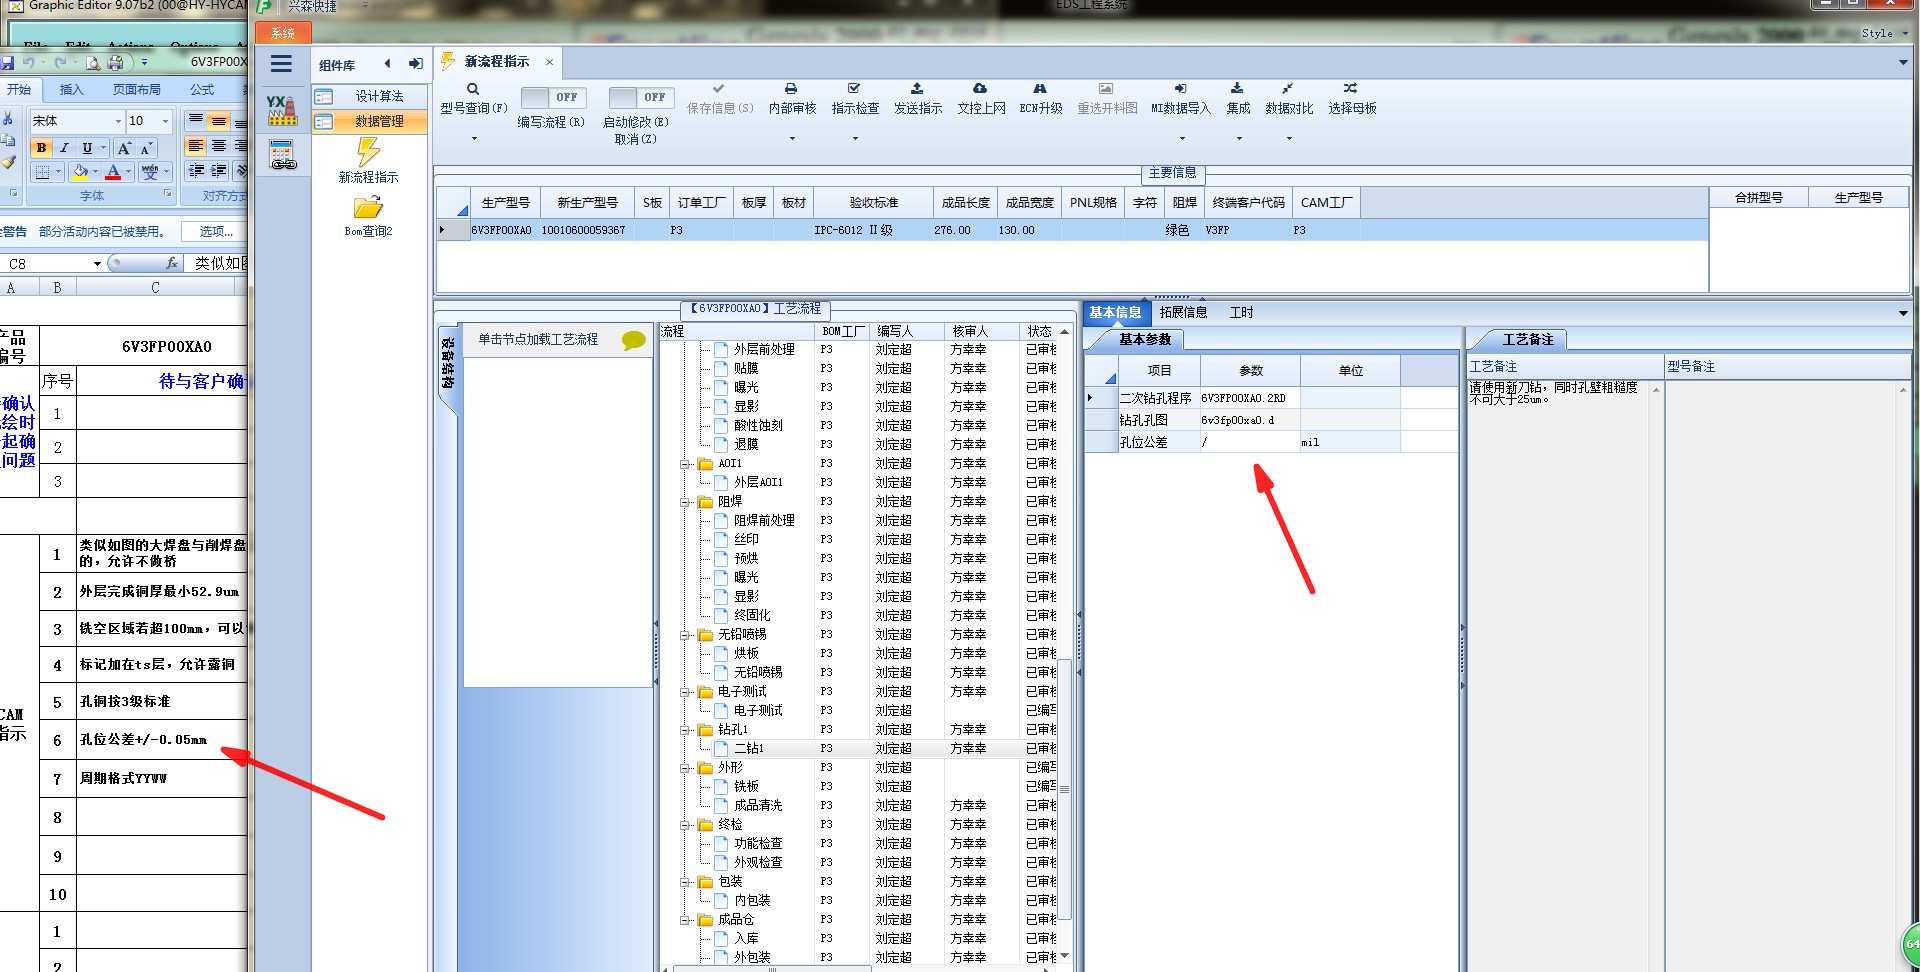This screenshot has height=972, width=1920.
Task: Click the 型号查询 search icon
Action: pos(473,89)
